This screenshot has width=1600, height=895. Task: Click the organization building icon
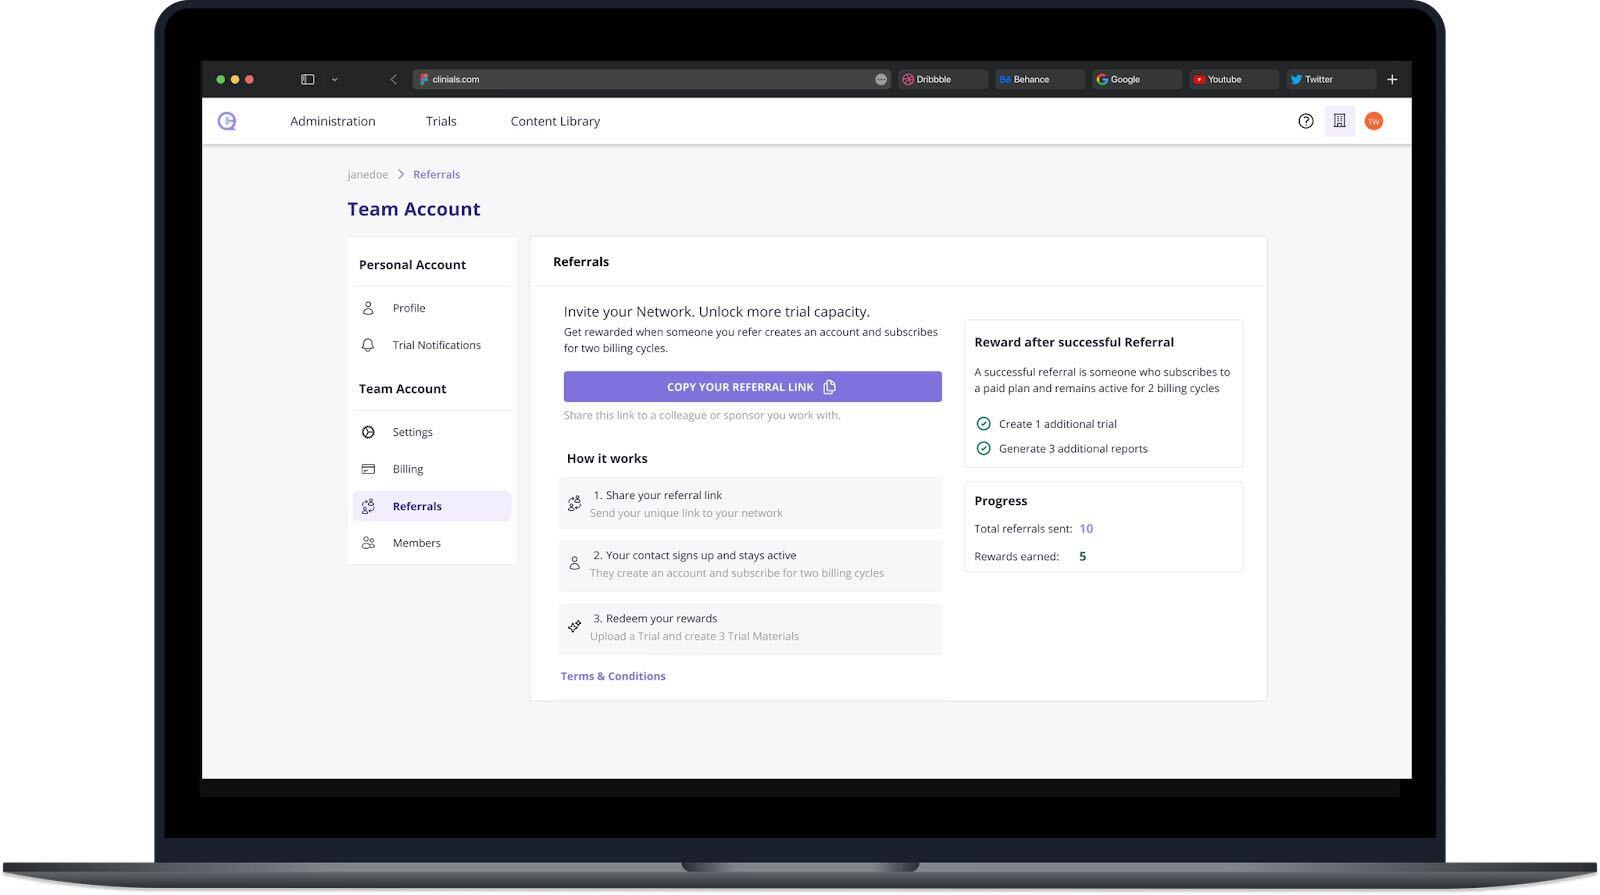pyautogui.click(x=1340, y=121)
